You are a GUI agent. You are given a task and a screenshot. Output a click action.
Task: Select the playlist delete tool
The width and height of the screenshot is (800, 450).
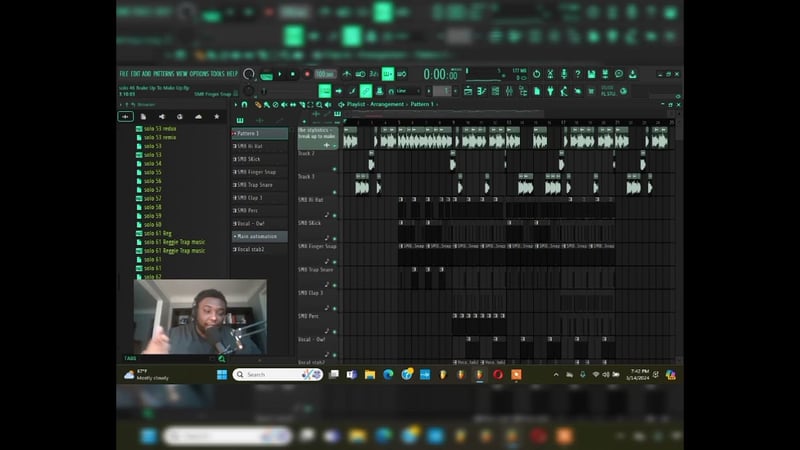276,105
